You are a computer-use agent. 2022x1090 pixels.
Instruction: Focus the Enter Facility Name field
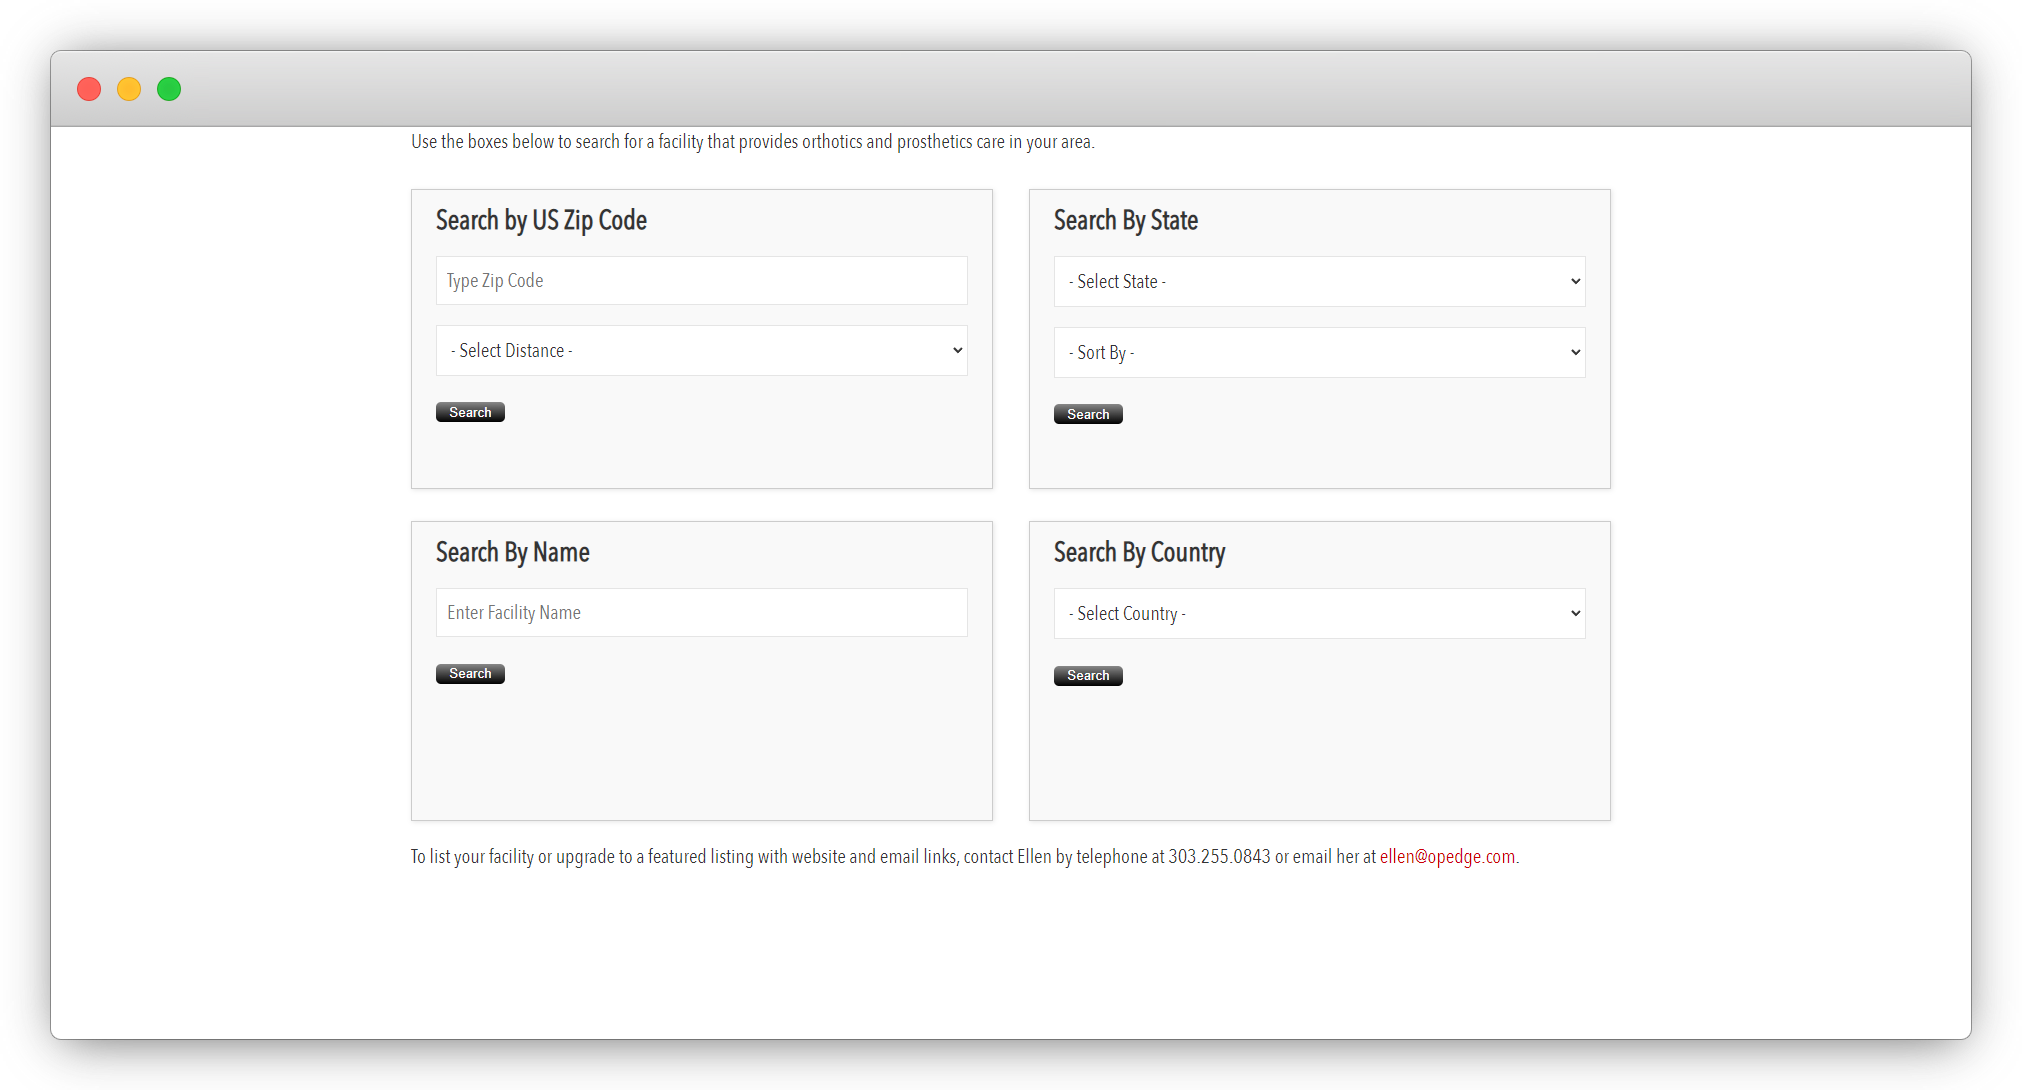700,613
